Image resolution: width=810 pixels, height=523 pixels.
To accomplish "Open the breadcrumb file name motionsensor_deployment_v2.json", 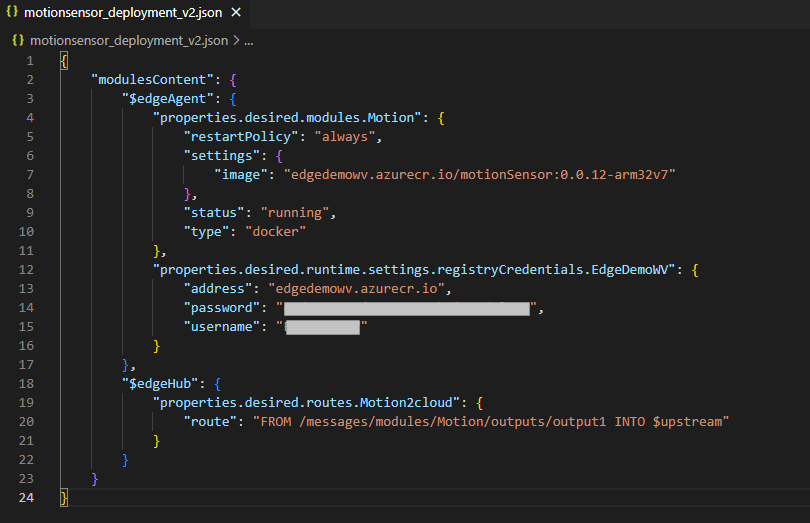I will (x=129, y=41).
